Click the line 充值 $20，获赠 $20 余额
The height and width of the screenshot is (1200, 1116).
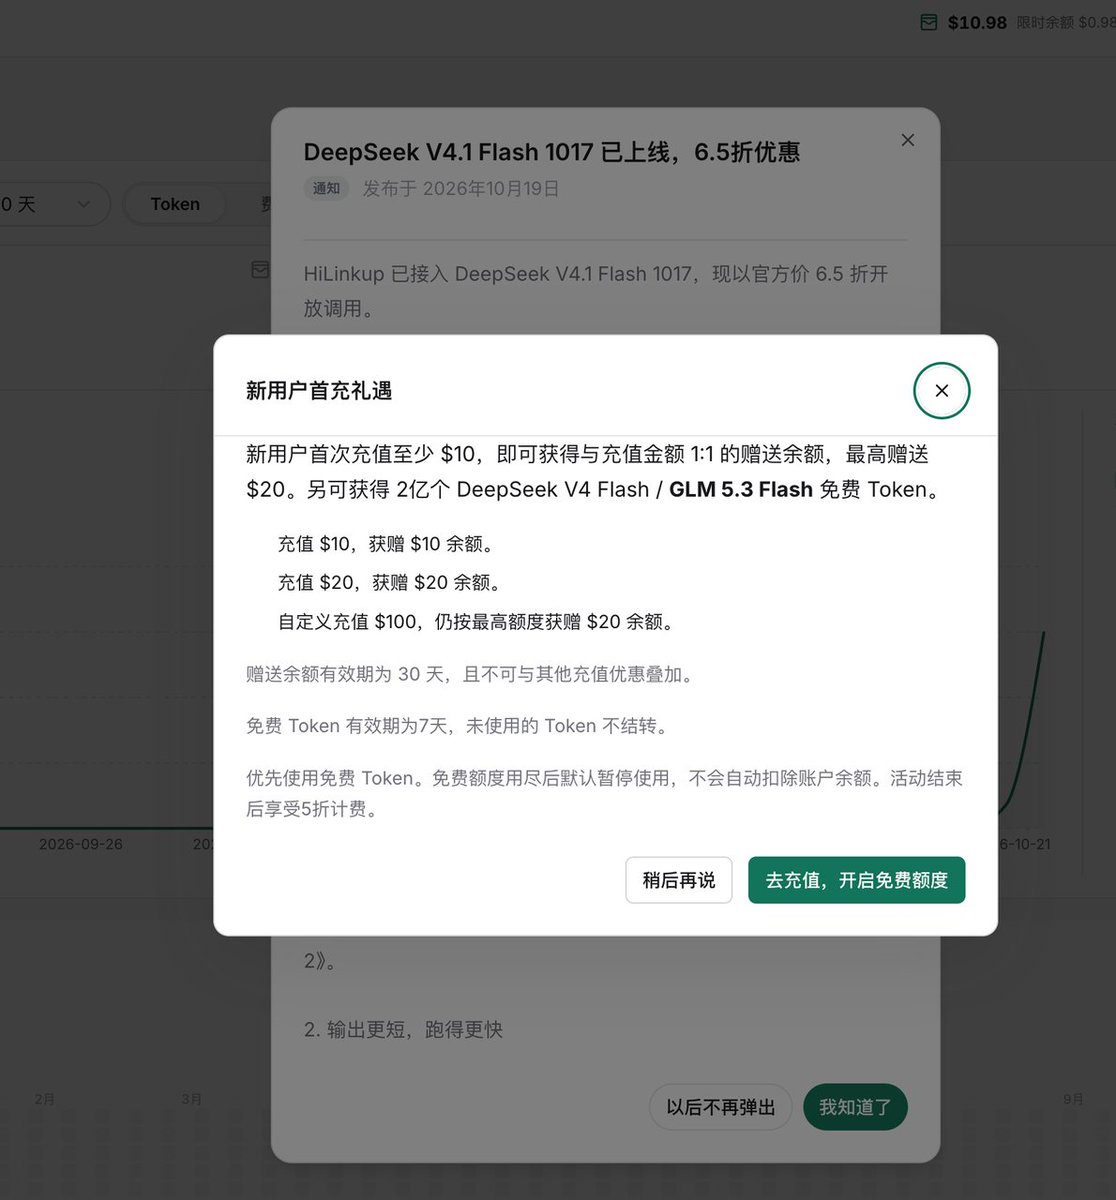pos(390,582)
